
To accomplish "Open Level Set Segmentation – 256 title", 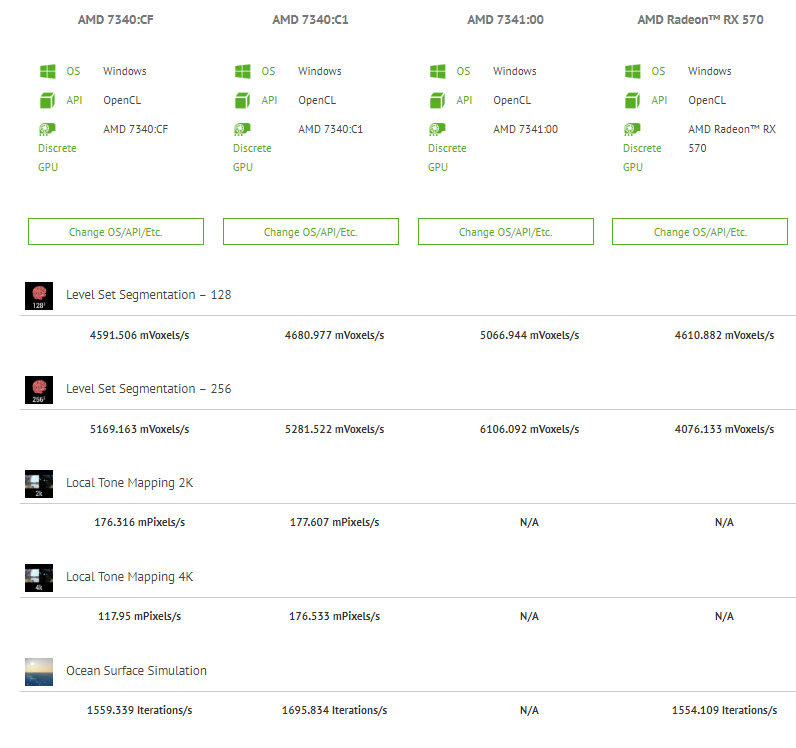I will tap(149, 389).
